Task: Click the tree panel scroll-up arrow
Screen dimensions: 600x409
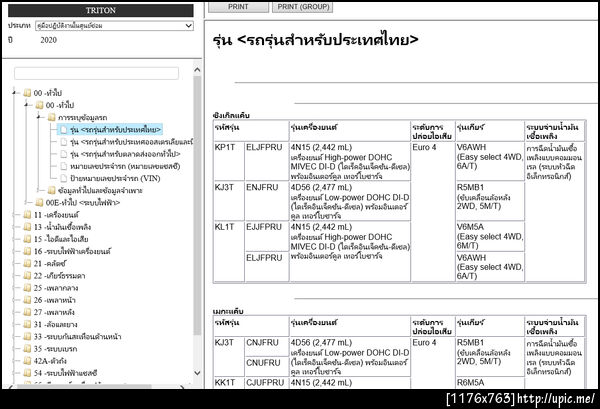Action: pos(197,70)
